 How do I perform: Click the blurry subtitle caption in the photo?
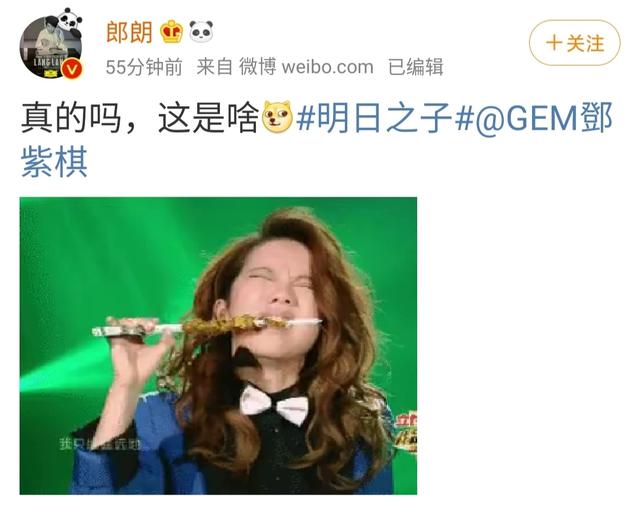tap(100, 444)
